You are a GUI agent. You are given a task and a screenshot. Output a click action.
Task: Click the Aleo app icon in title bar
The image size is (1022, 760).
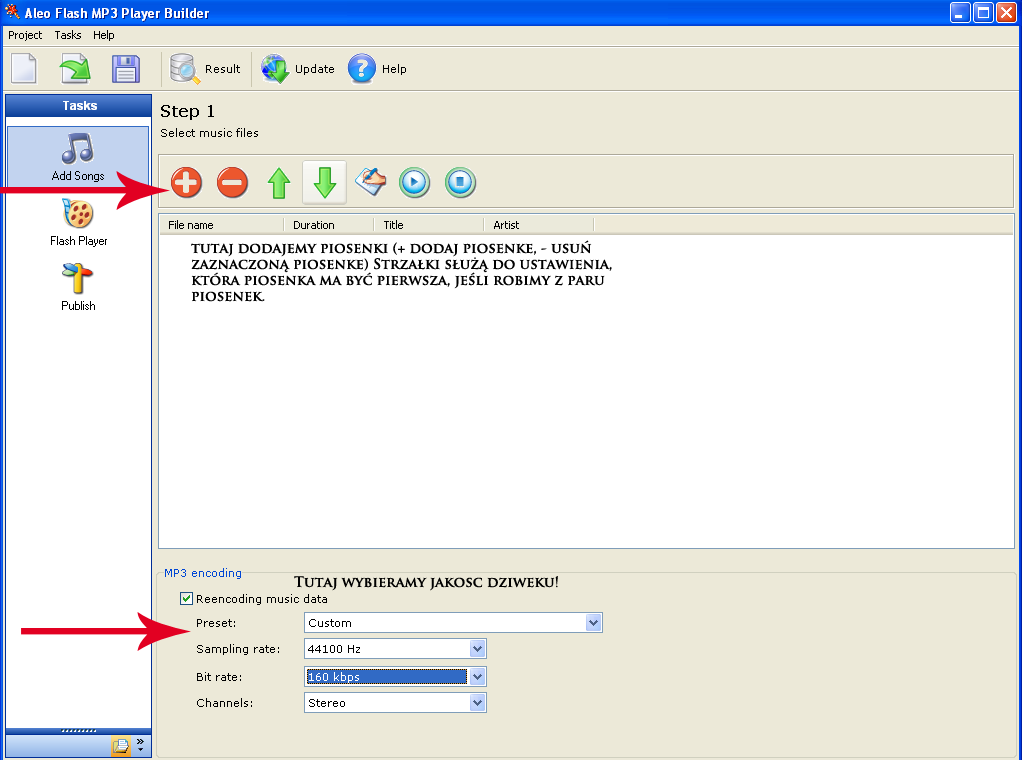[x=12, y=12]
